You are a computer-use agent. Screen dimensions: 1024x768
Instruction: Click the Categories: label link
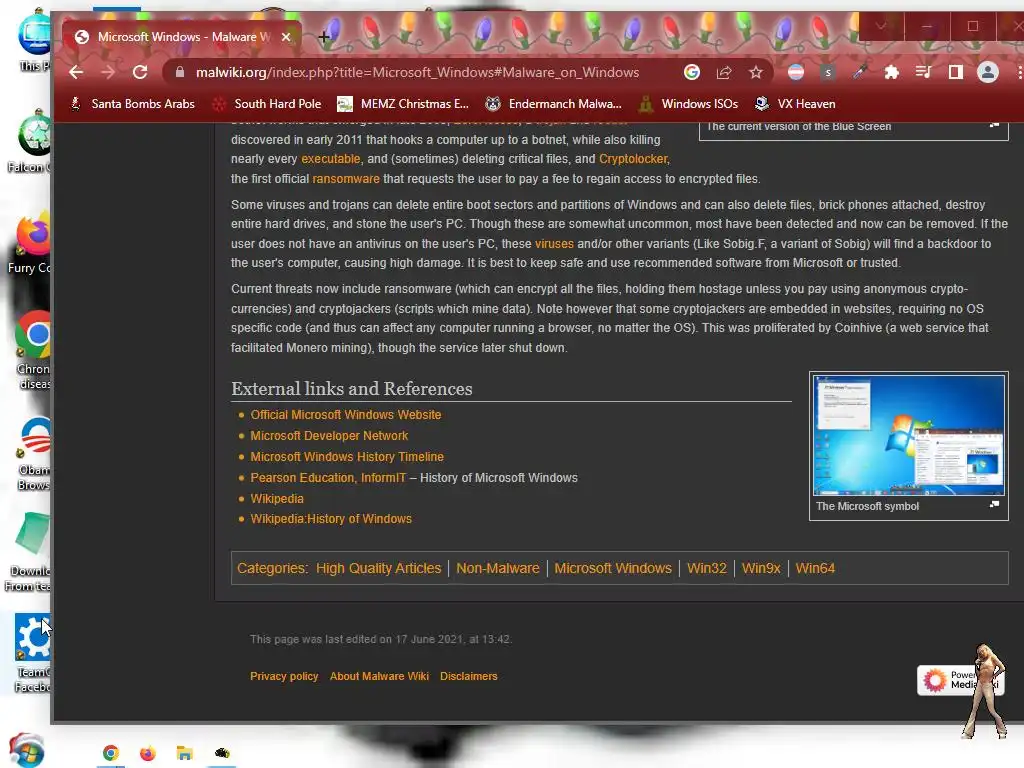tap(272, 568)
